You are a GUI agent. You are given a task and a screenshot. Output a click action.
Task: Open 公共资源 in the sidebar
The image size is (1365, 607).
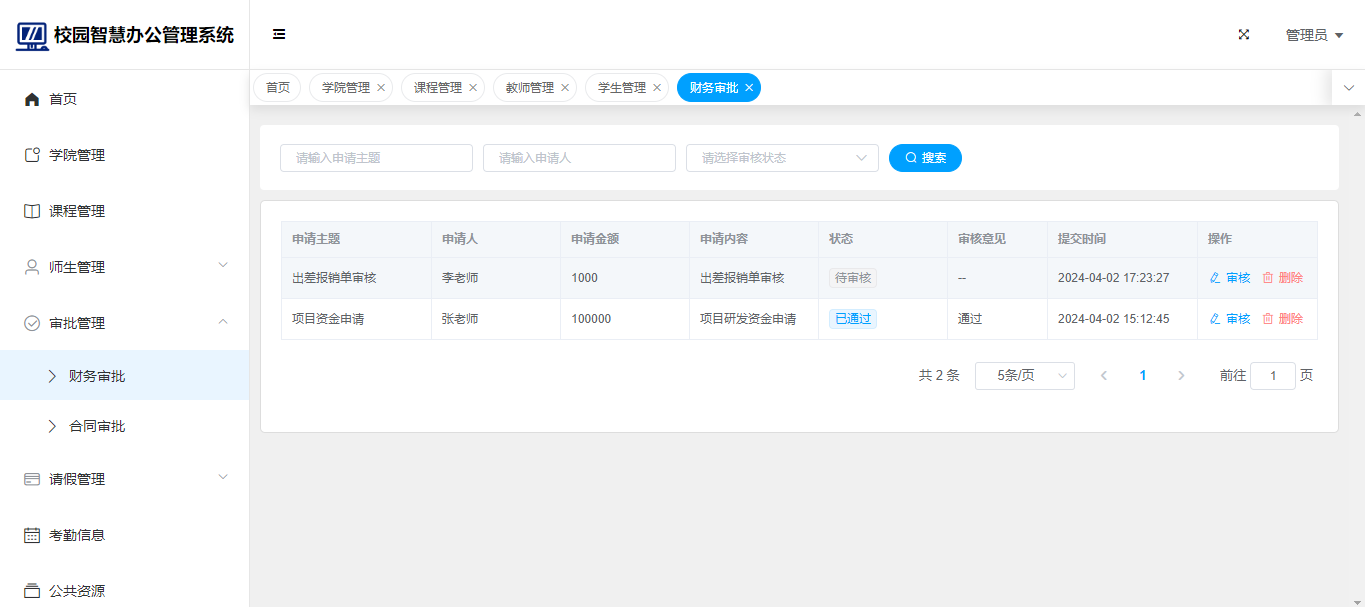pyautogui.click(x=77, y=591)
